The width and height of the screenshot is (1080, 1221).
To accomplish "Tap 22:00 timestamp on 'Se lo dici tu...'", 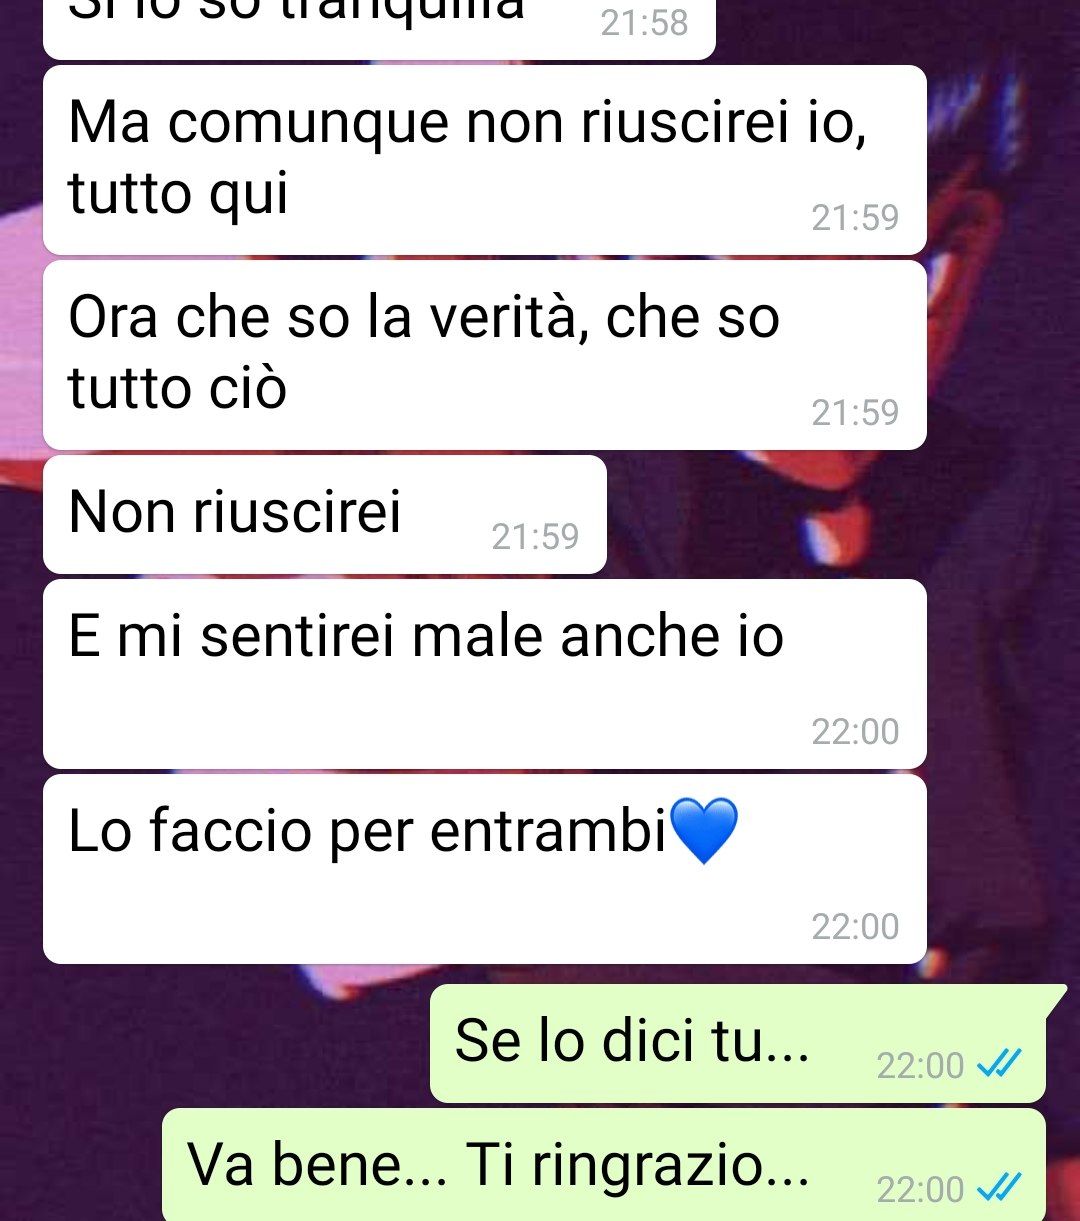I will coord(920,1066).
